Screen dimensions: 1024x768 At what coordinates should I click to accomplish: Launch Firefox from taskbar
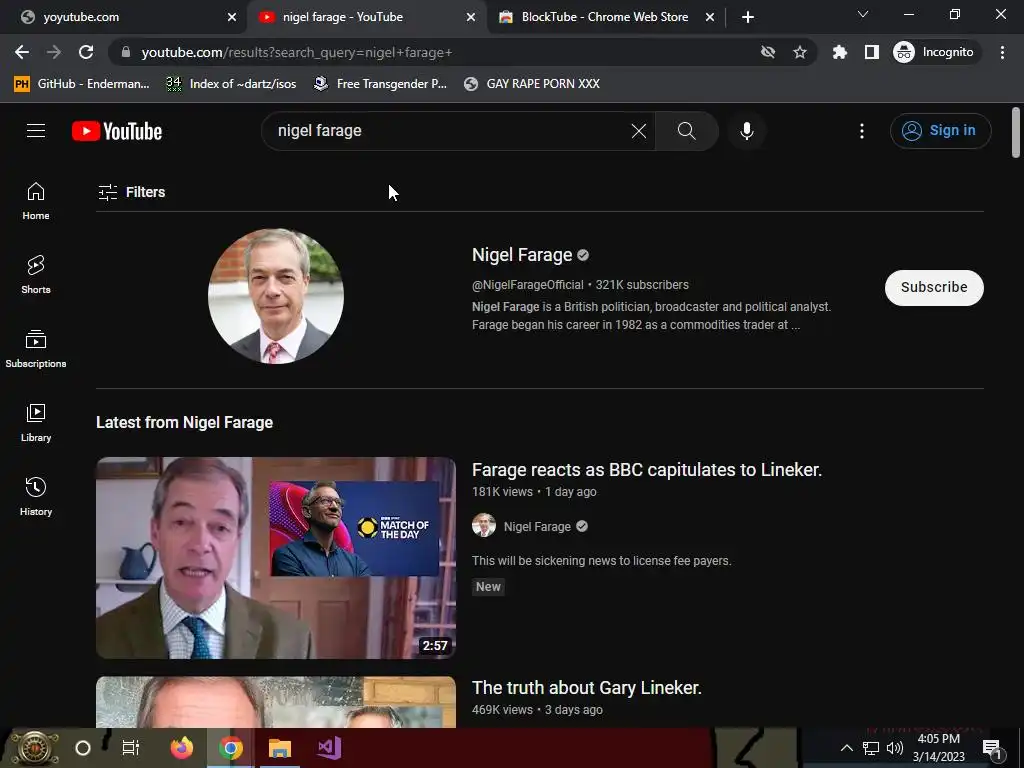click(x=182, y=748)
